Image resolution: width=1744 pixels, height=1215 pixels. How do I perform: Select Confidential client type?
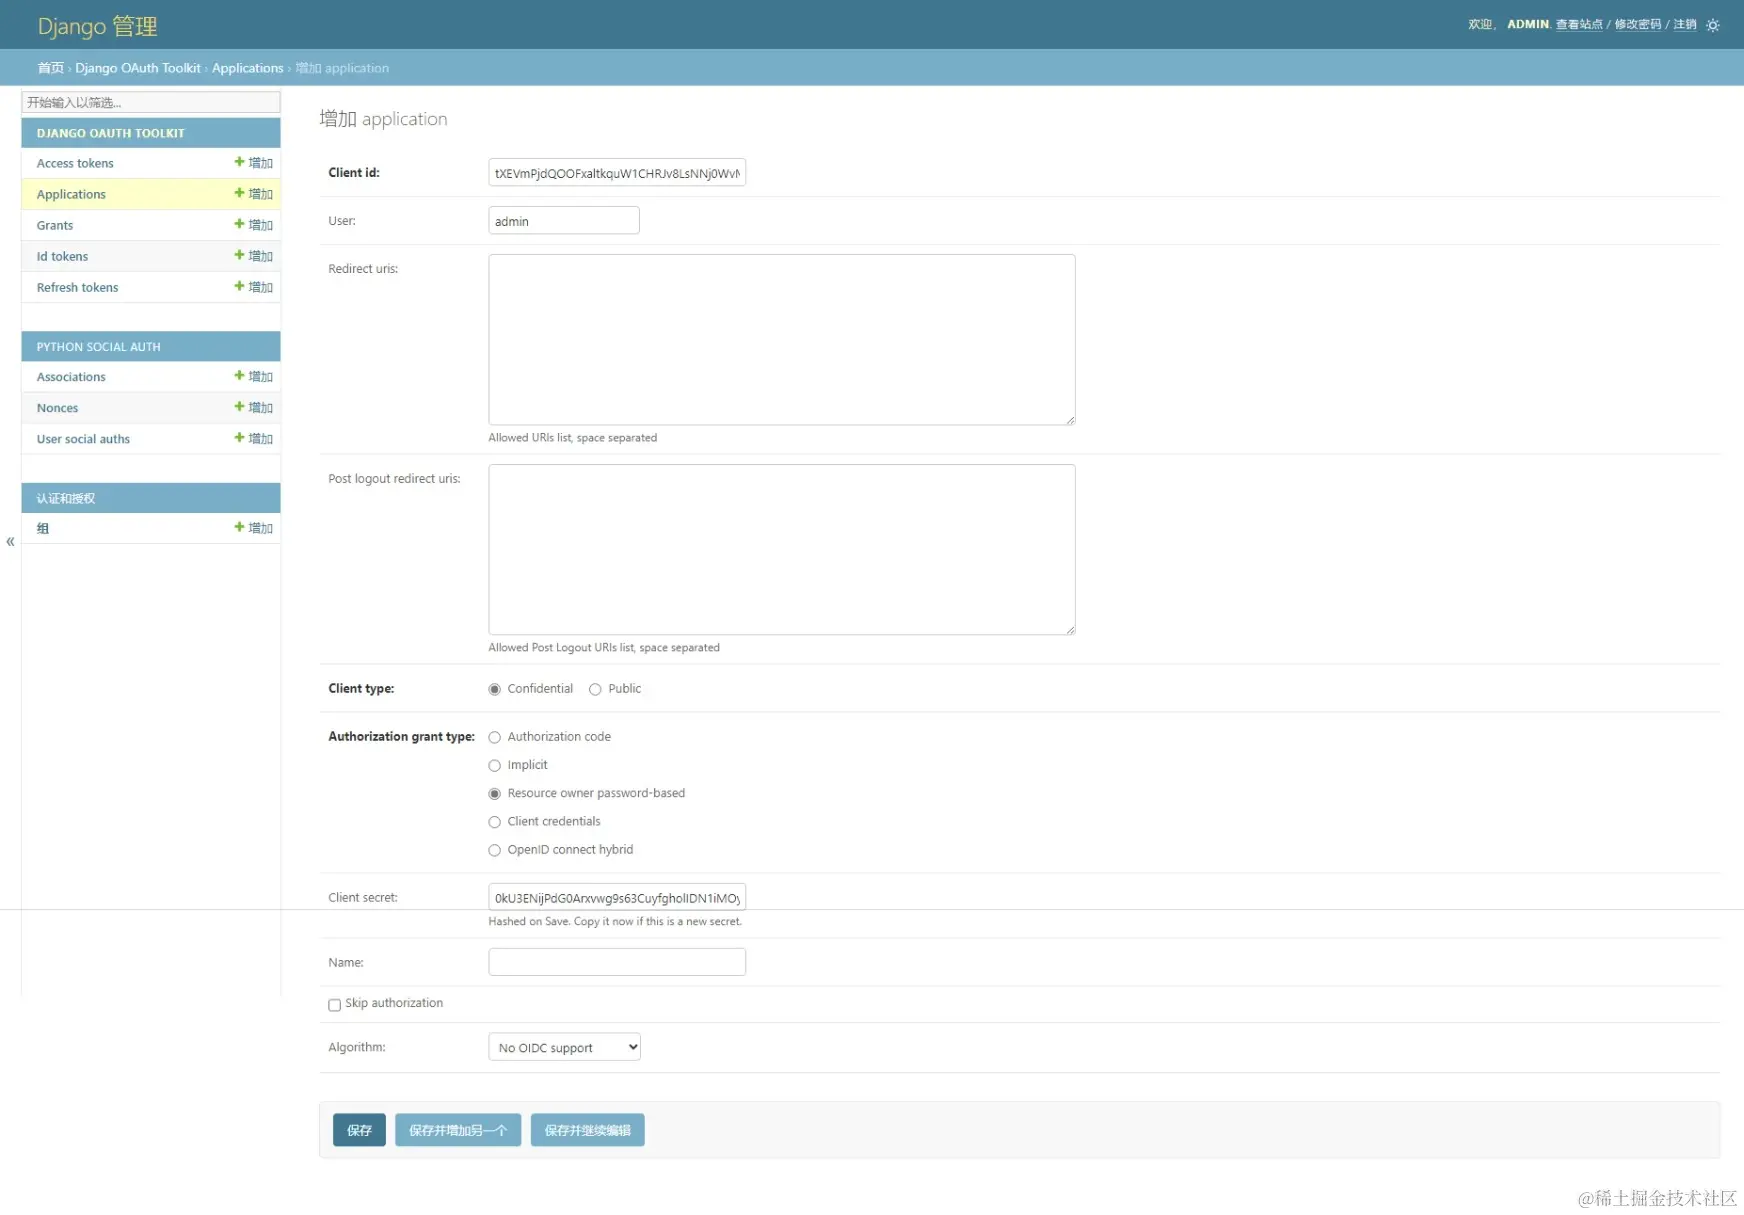[x=494, y=689]
